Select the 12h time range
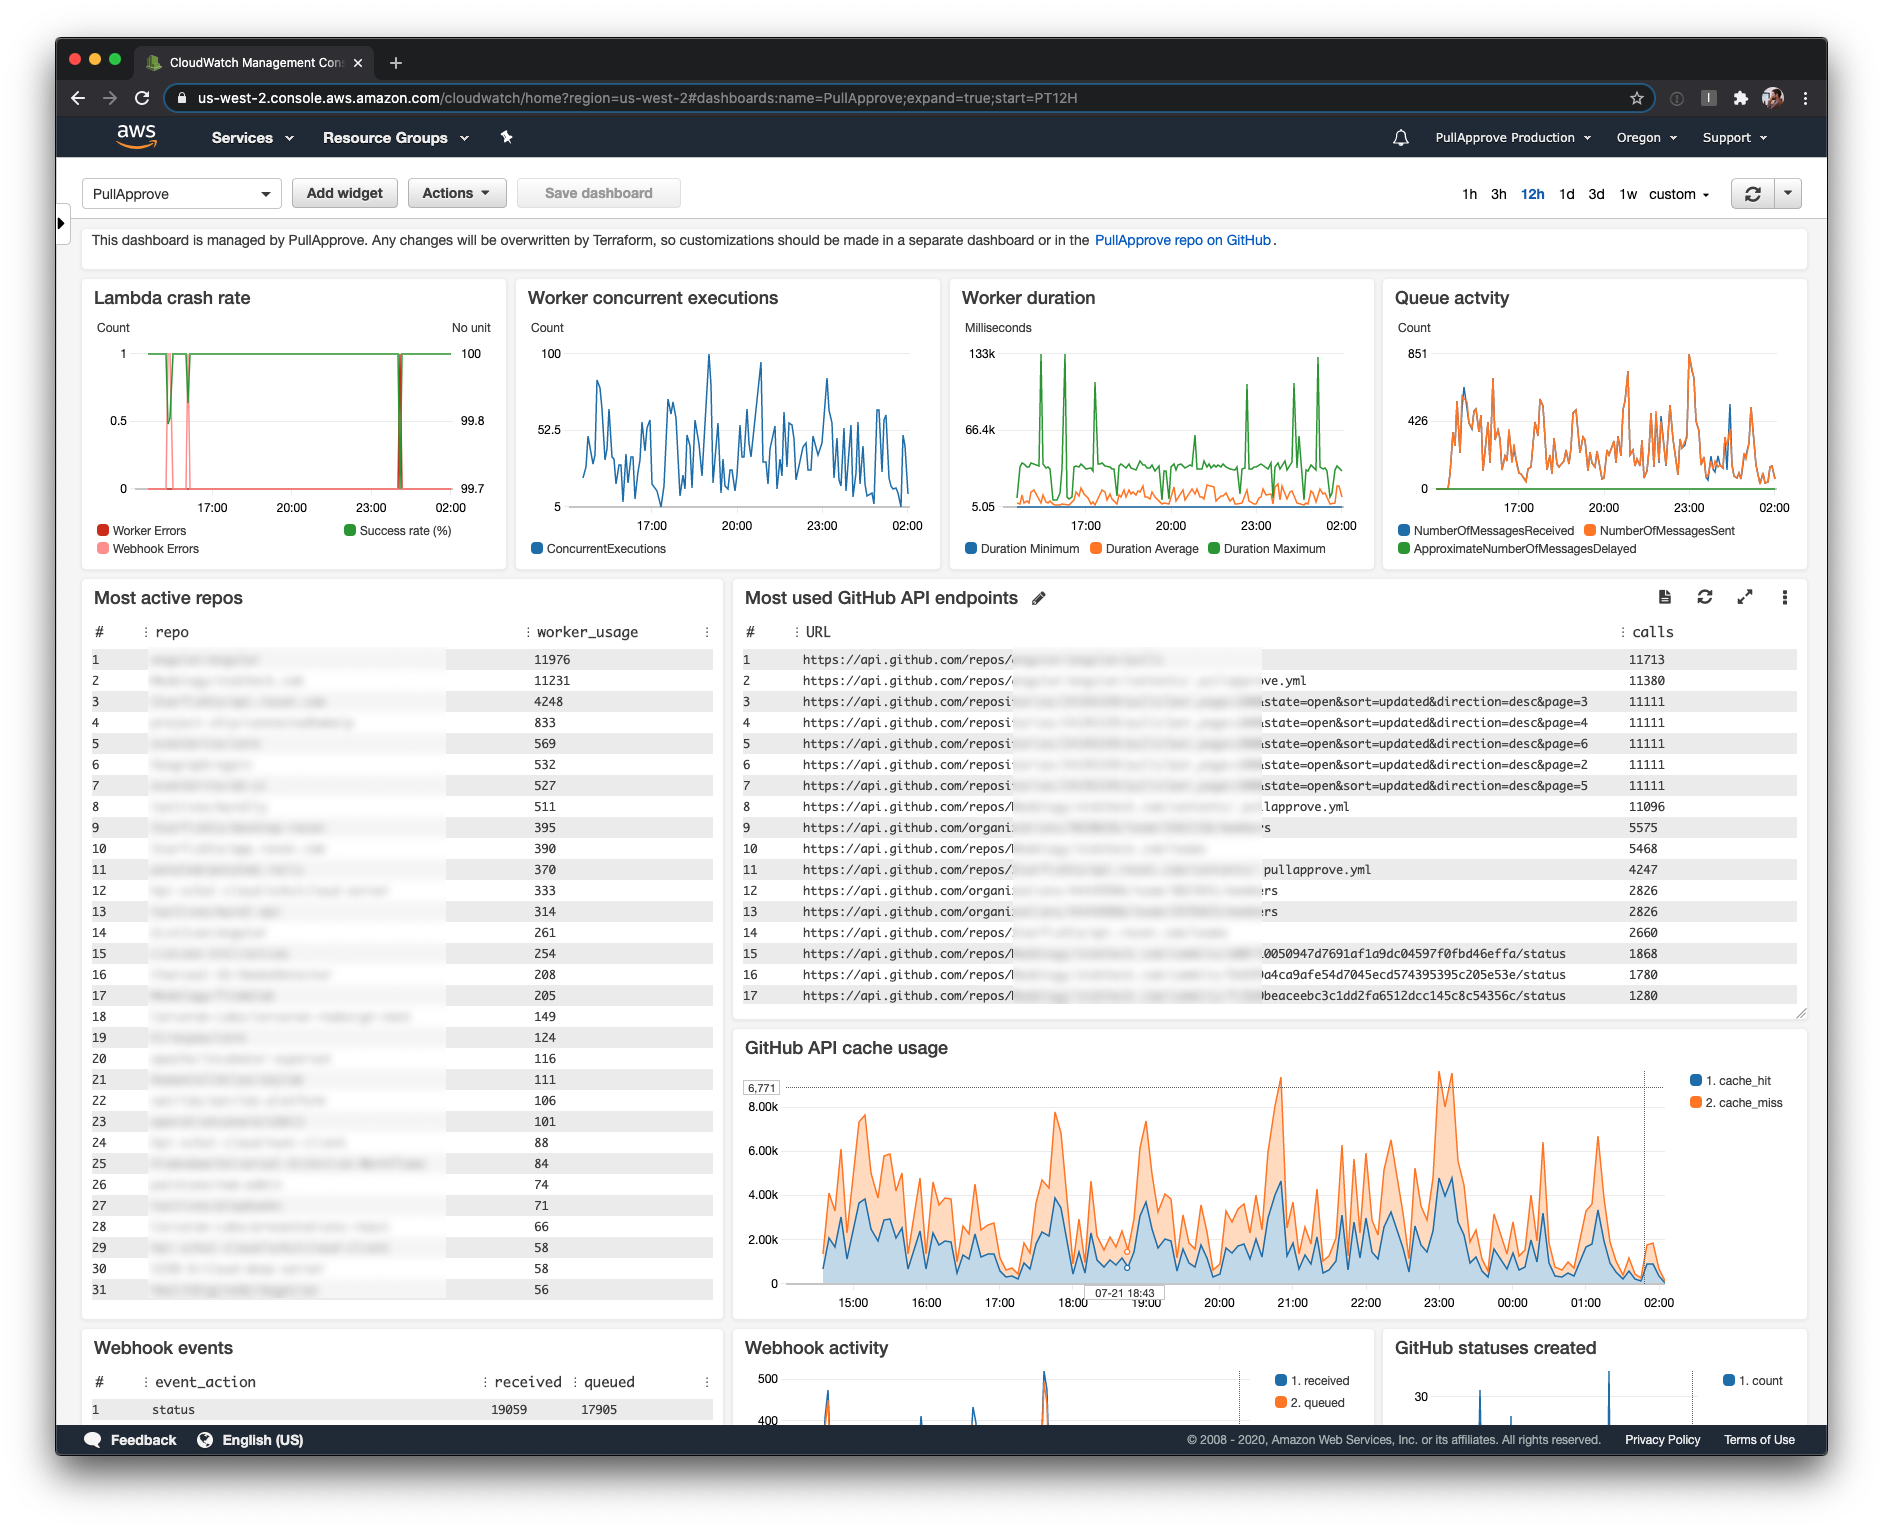The height and width of the screenshot is (1529, 1883). 1532,194
